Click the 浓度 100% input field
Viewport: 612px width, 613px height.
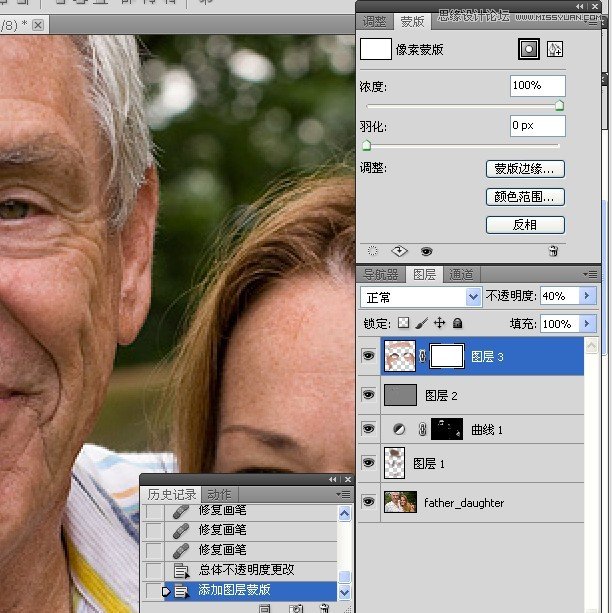(x=537, y=86)
